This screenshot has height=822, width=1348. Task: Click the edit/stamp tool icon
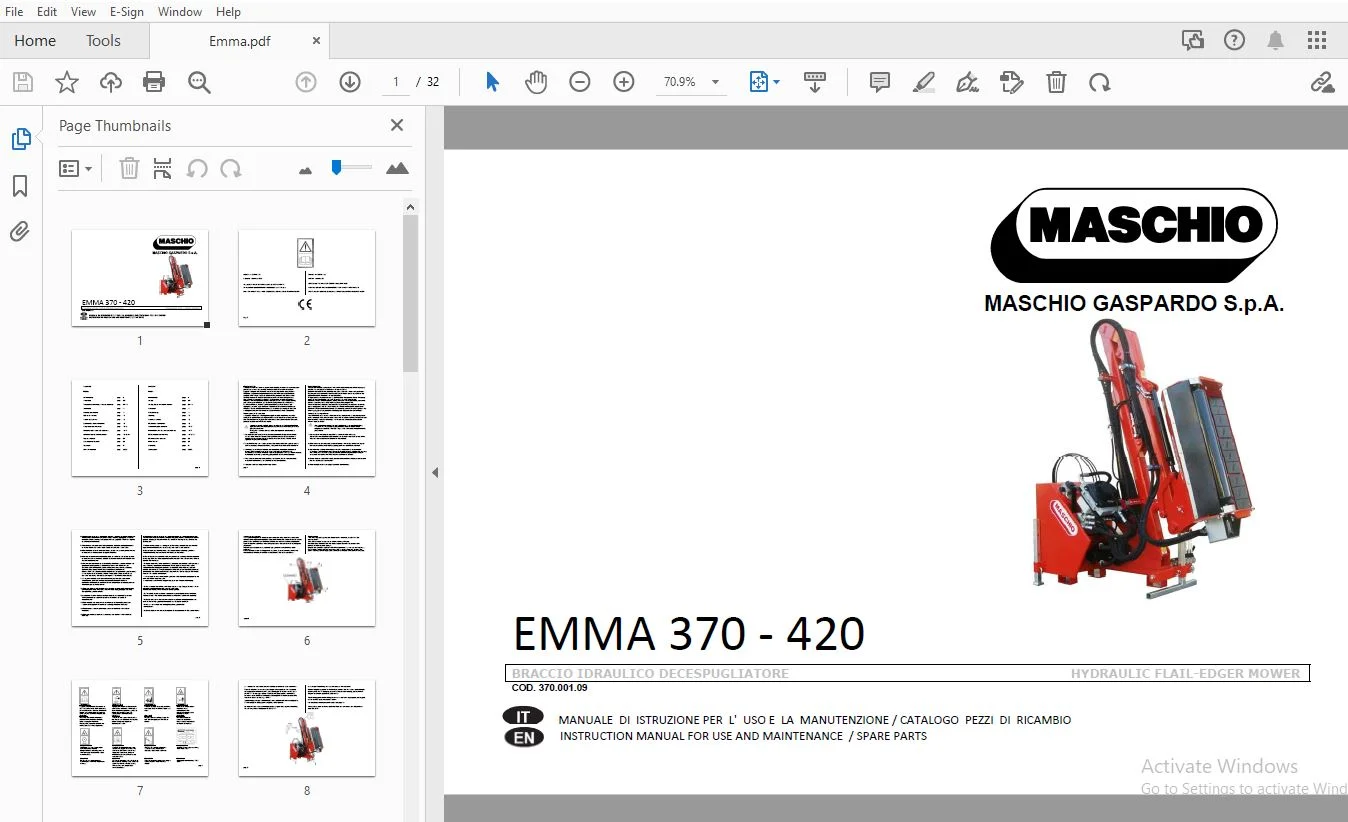(x=1012, y=82)
